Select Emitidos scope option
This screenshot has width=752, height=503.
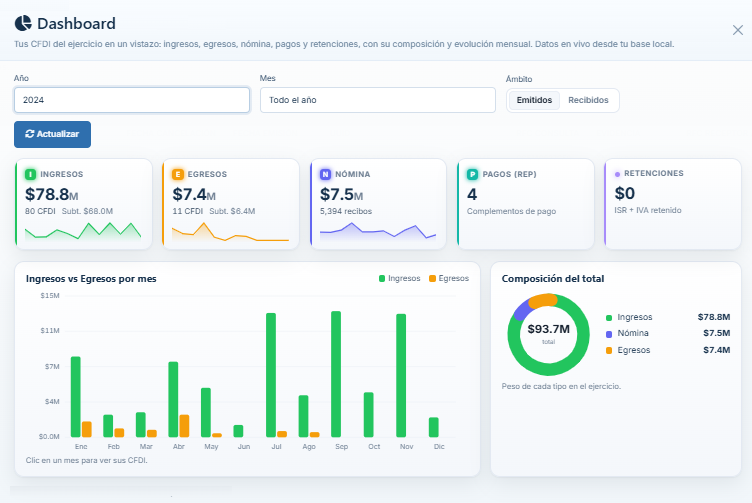[534, 100]
